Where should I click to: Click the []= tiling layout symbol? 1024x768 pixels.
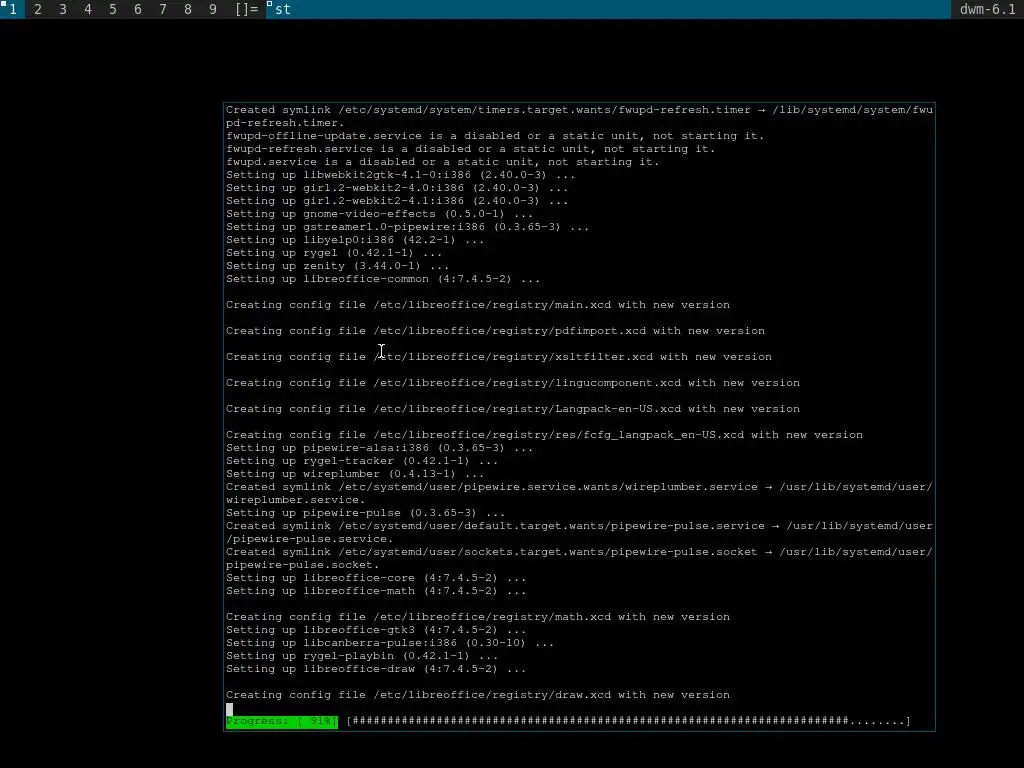tap(246, 9)
